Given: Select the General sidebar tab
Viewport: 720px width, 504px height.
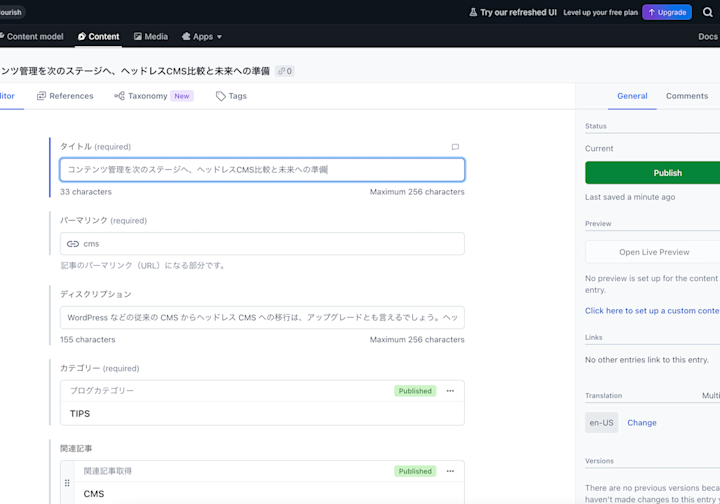Looking at the screenshot, I should pos(632,96).
